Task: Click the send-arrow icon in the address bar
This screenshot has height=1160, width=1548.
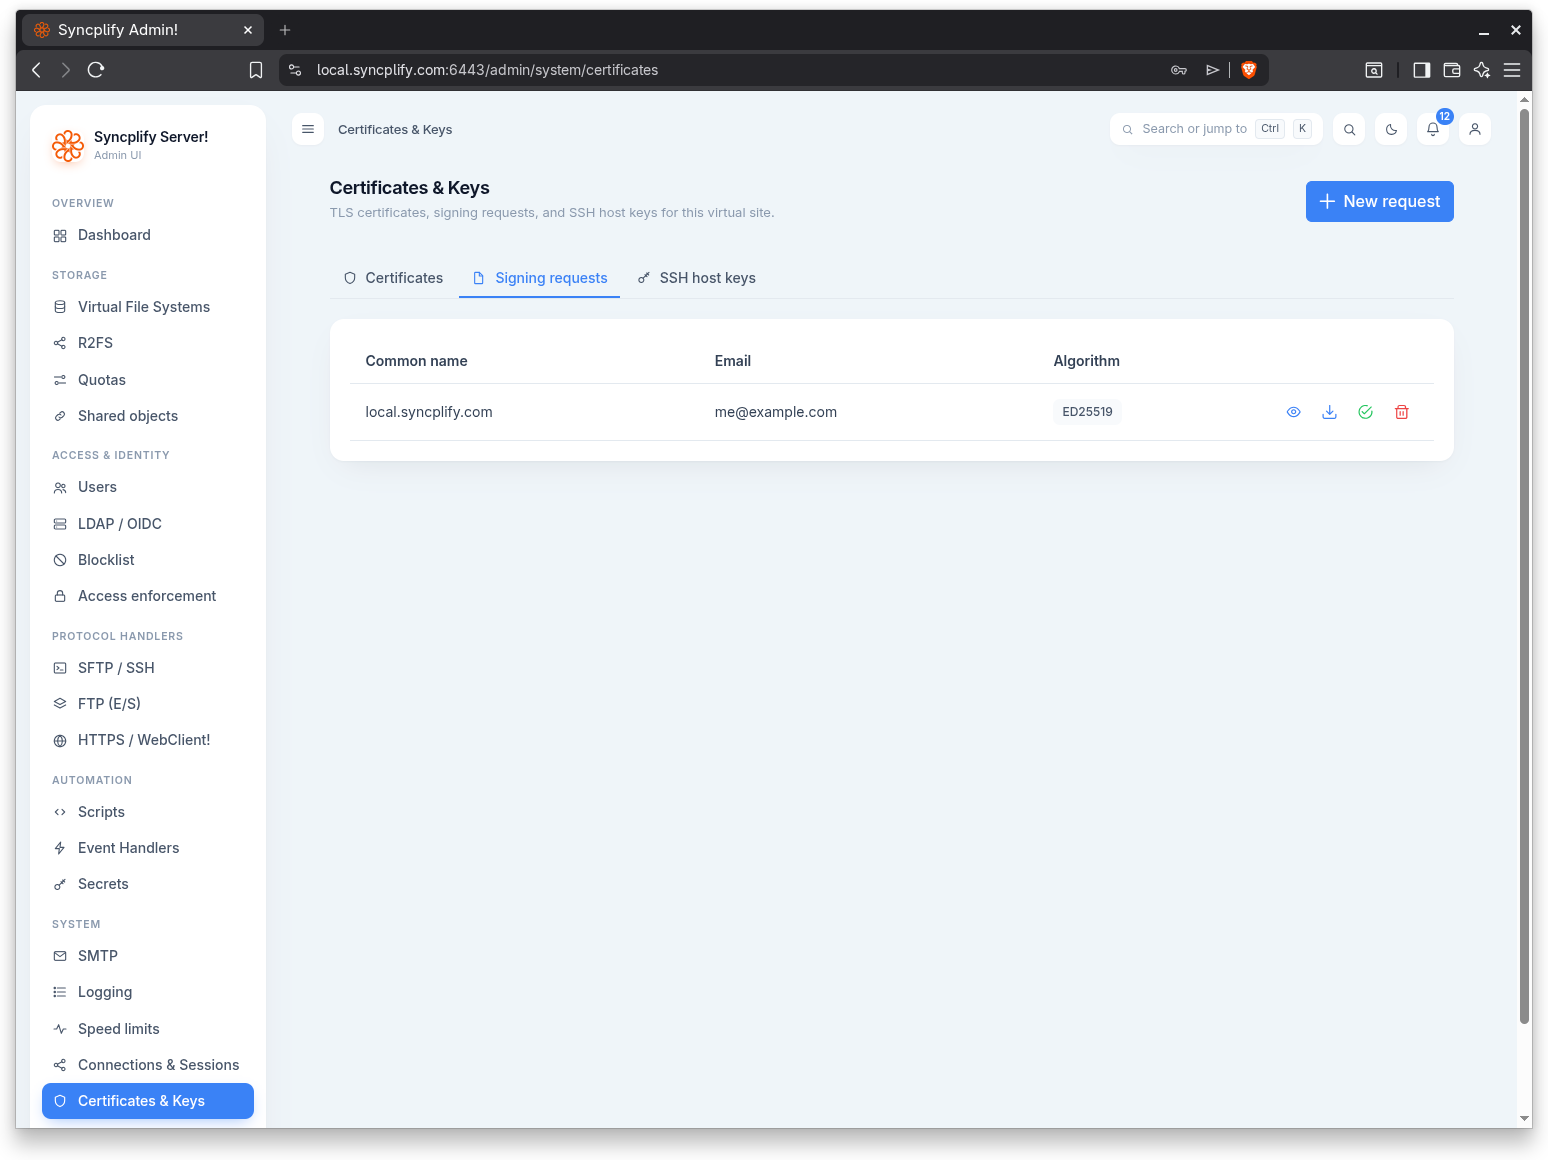Action: 1213,70
